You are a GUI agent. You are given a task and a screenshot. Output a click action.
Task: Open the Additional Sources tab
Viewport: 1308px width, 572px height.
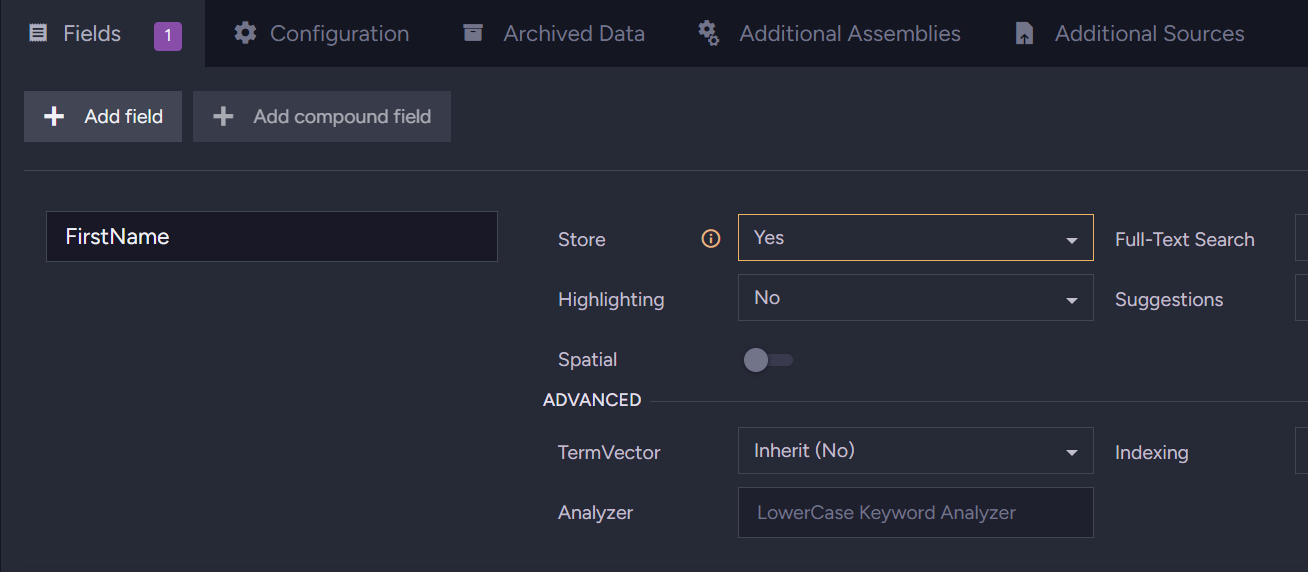1129,34
